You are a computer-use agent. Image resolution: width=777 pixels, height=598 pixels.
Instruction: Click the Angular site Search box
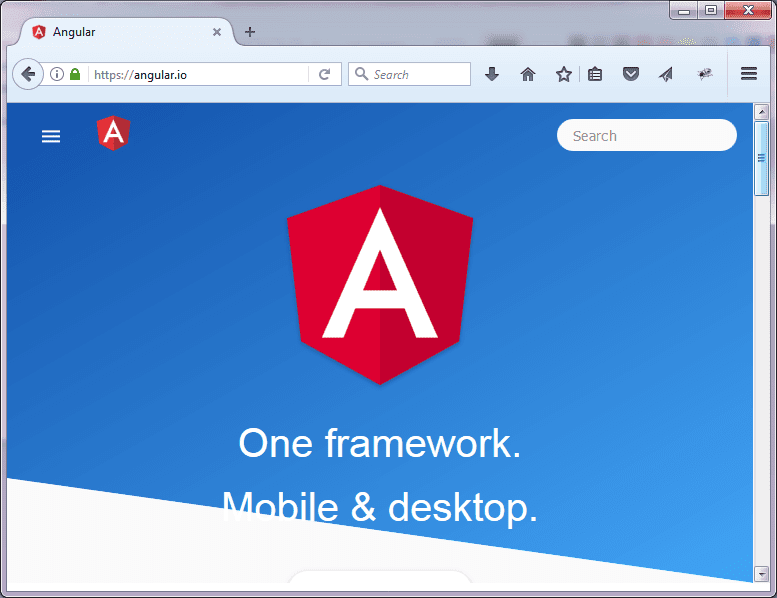coord(647,135)
